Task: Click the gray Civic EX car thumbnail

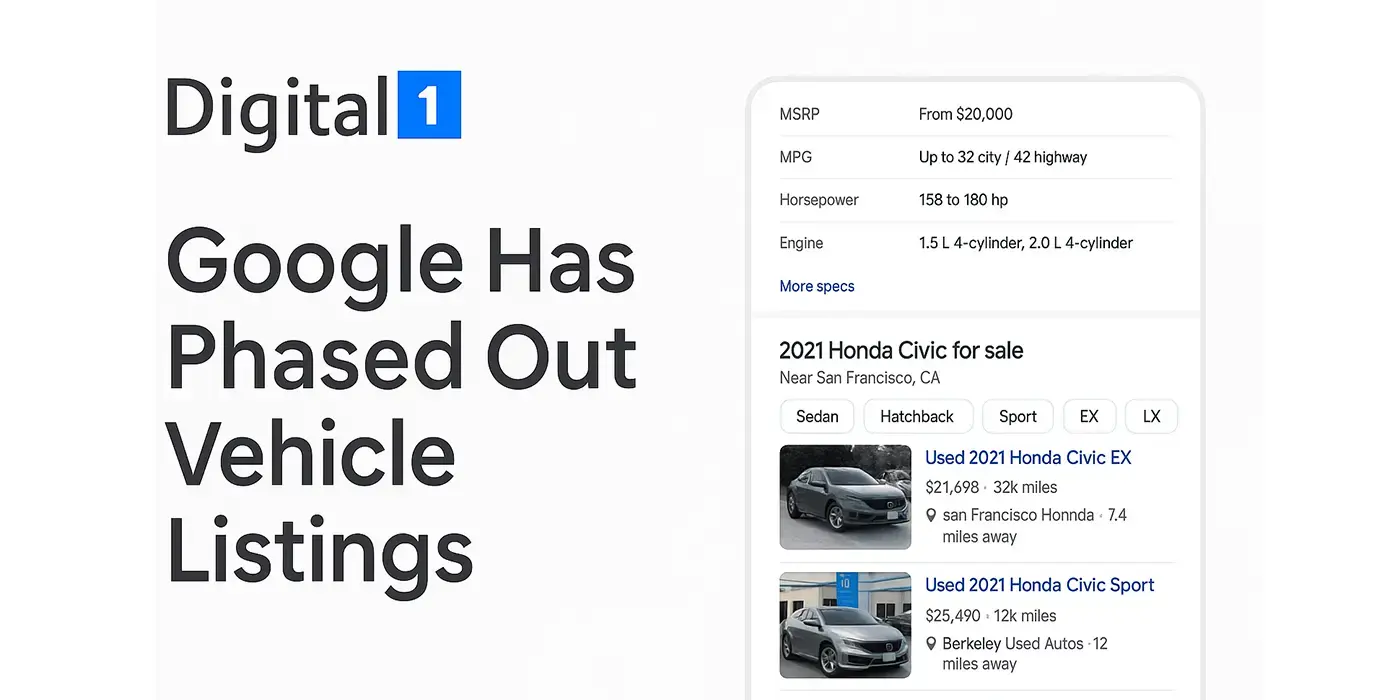Action: click(845, 497)
